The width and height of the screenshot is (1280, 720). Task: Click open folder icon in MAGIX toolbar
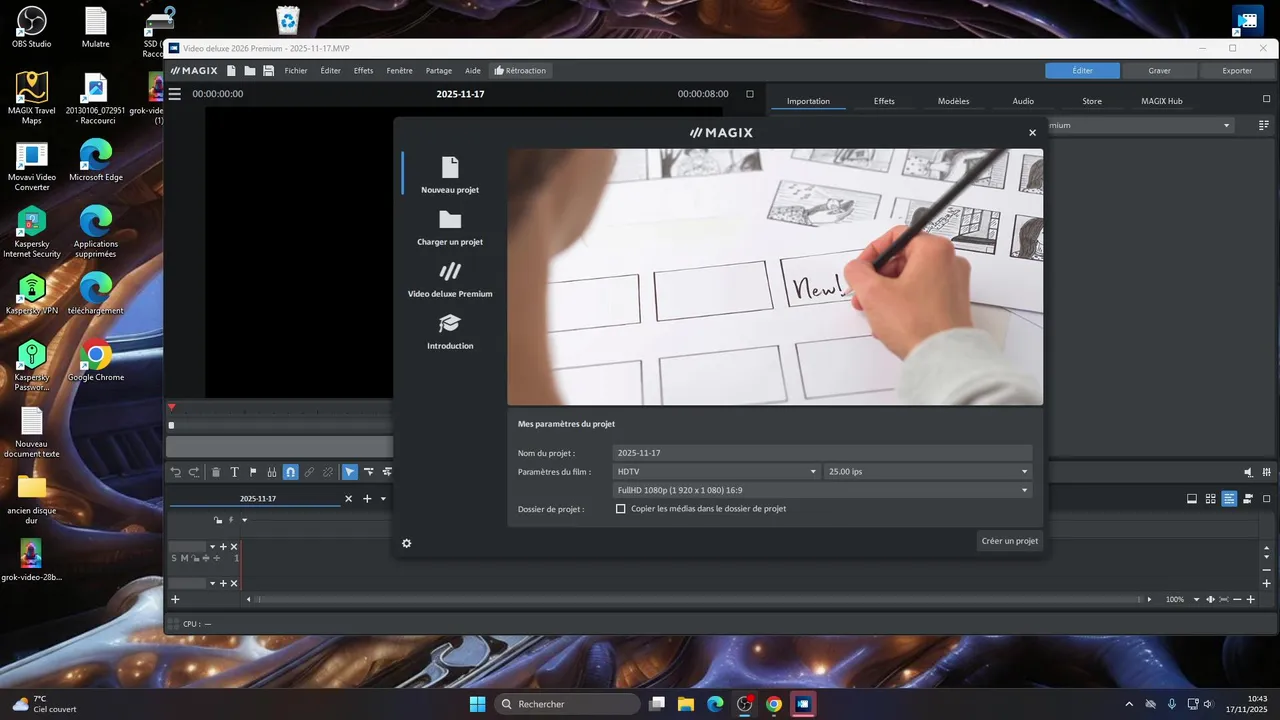250,71
